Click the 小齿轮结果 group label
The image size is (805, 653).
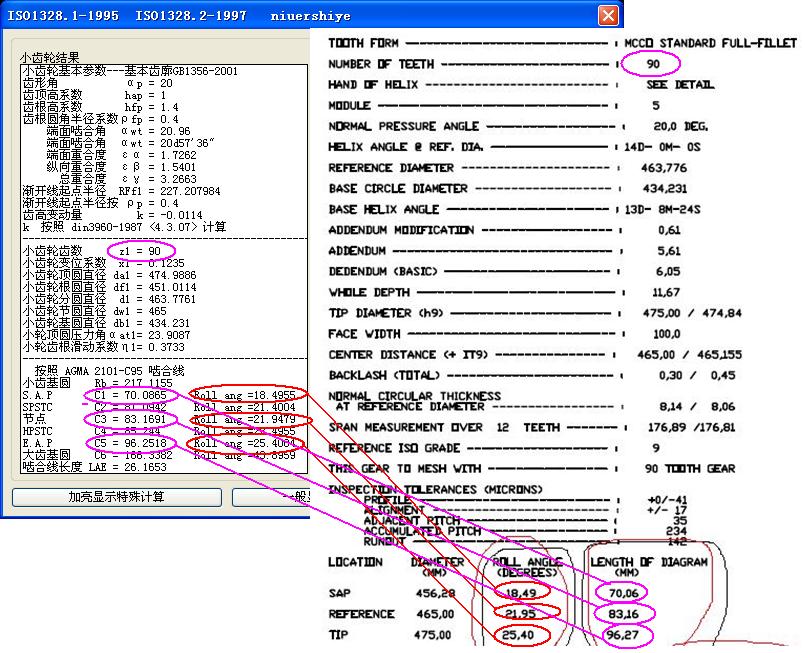[50, 57]
